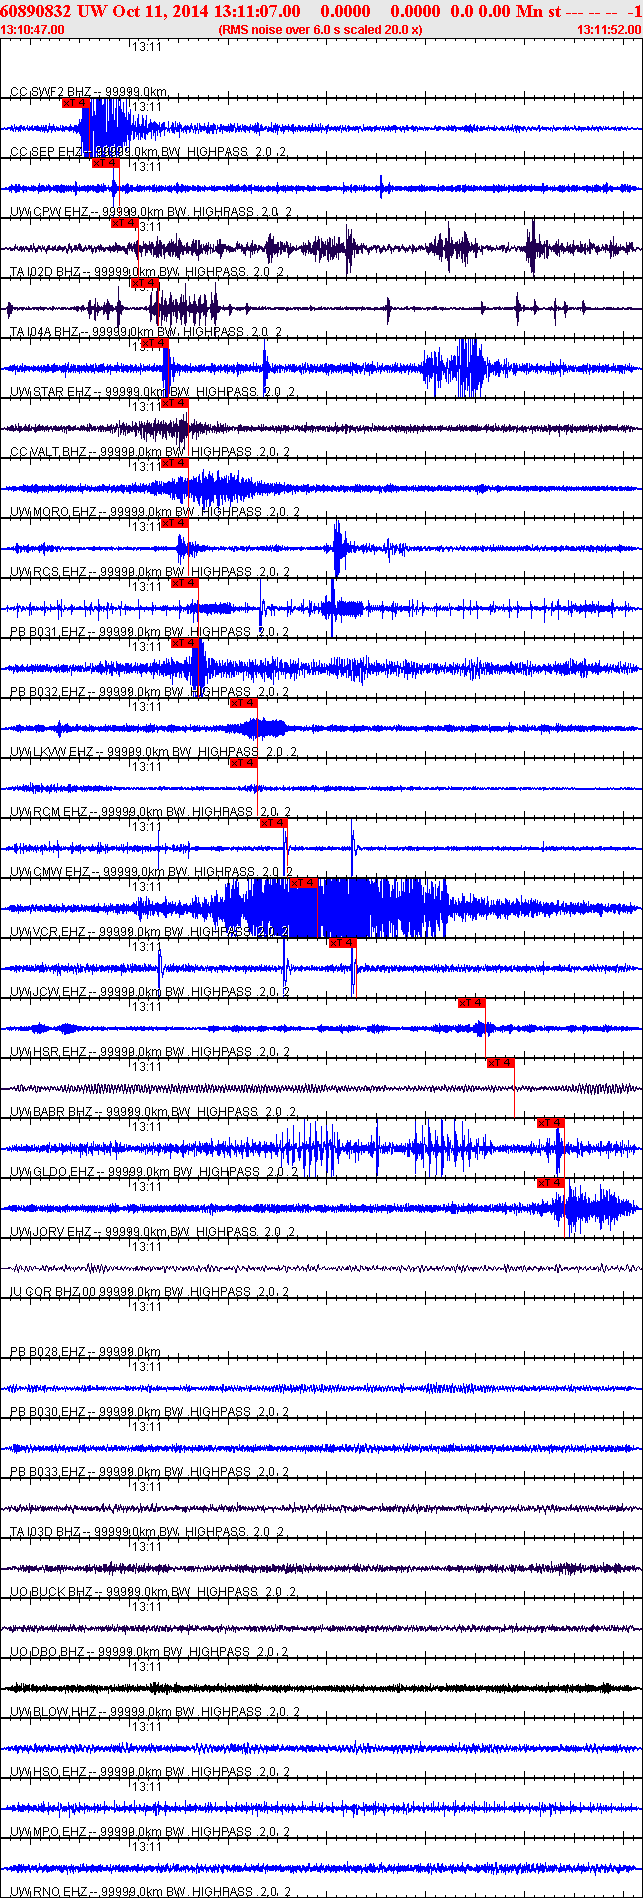Click the pick flag on the UW.JCW trace

(471, 1003)
